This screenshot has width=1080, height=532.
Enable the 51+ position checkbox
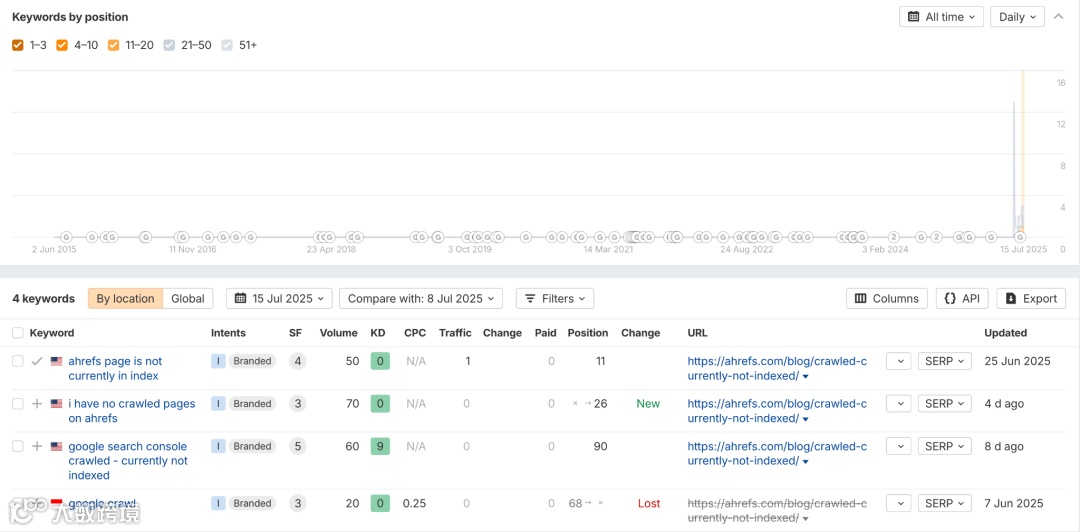click(x=227, y=45)
